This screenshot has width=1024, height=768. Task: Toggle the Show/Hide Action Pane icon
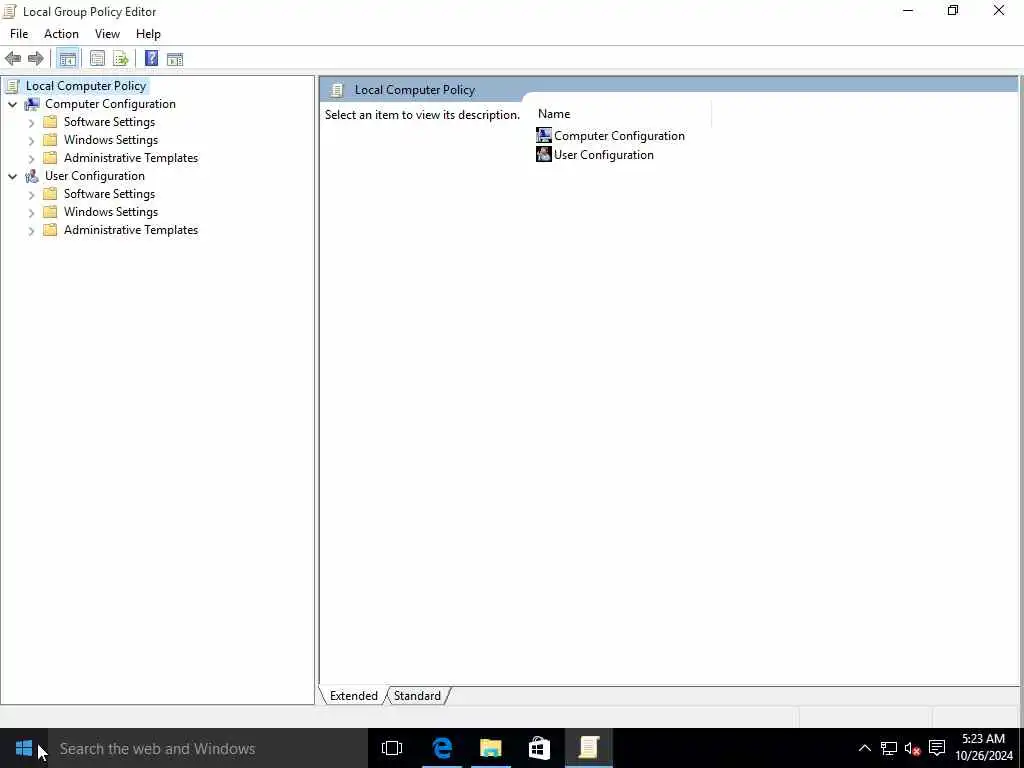point(175,59)
